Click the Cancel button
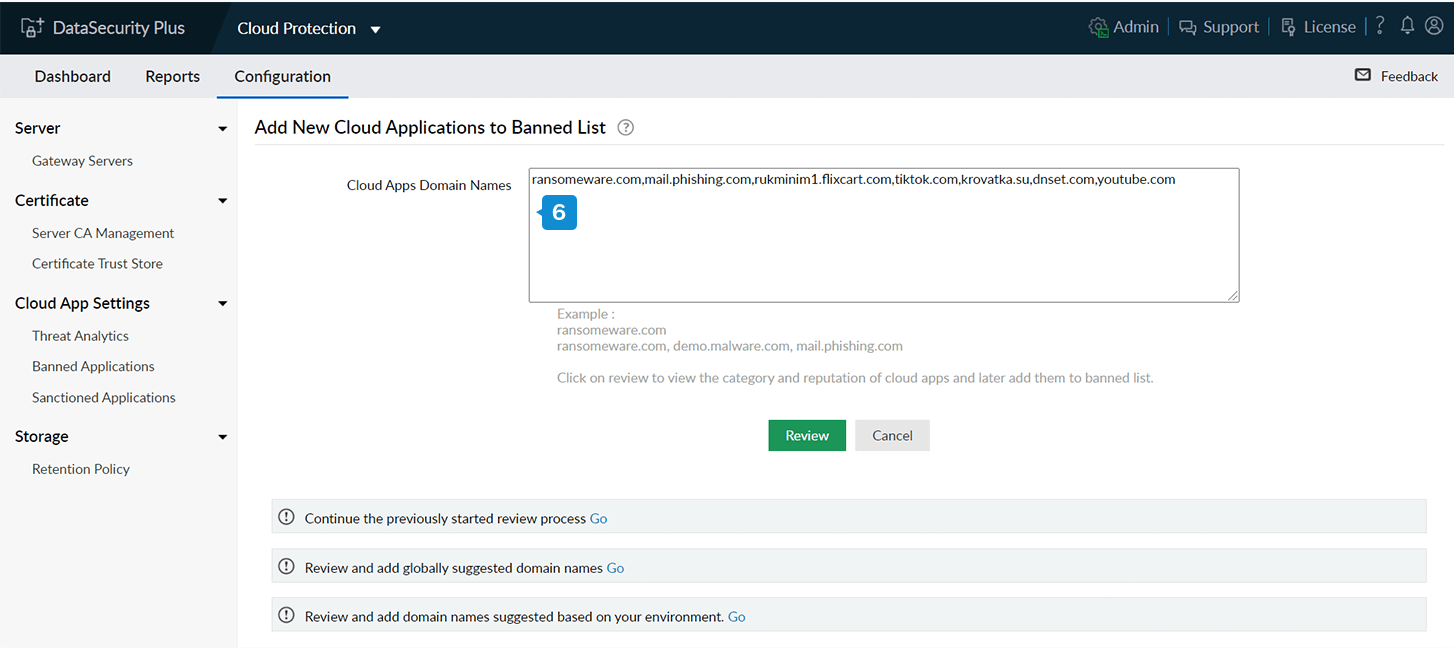1454x648 pixels. (x=892, y=436)
